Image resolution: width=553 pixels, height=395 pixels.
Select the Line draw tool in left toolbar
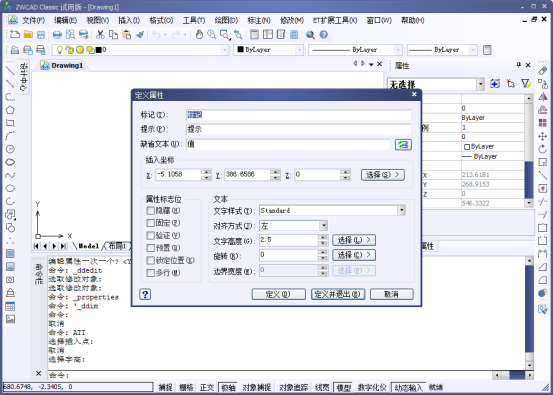10,71
